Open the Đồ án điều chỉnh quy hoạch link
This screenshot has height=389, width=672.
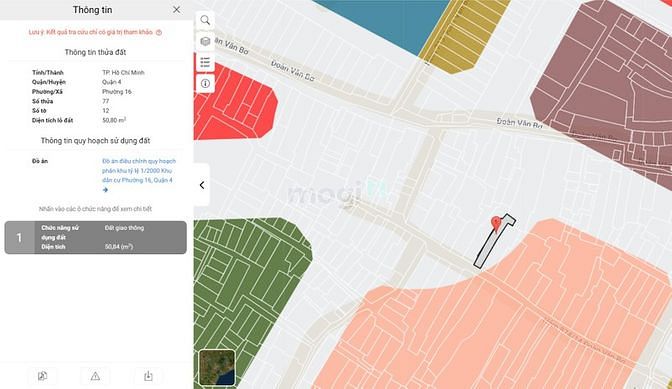coord(139,171)
